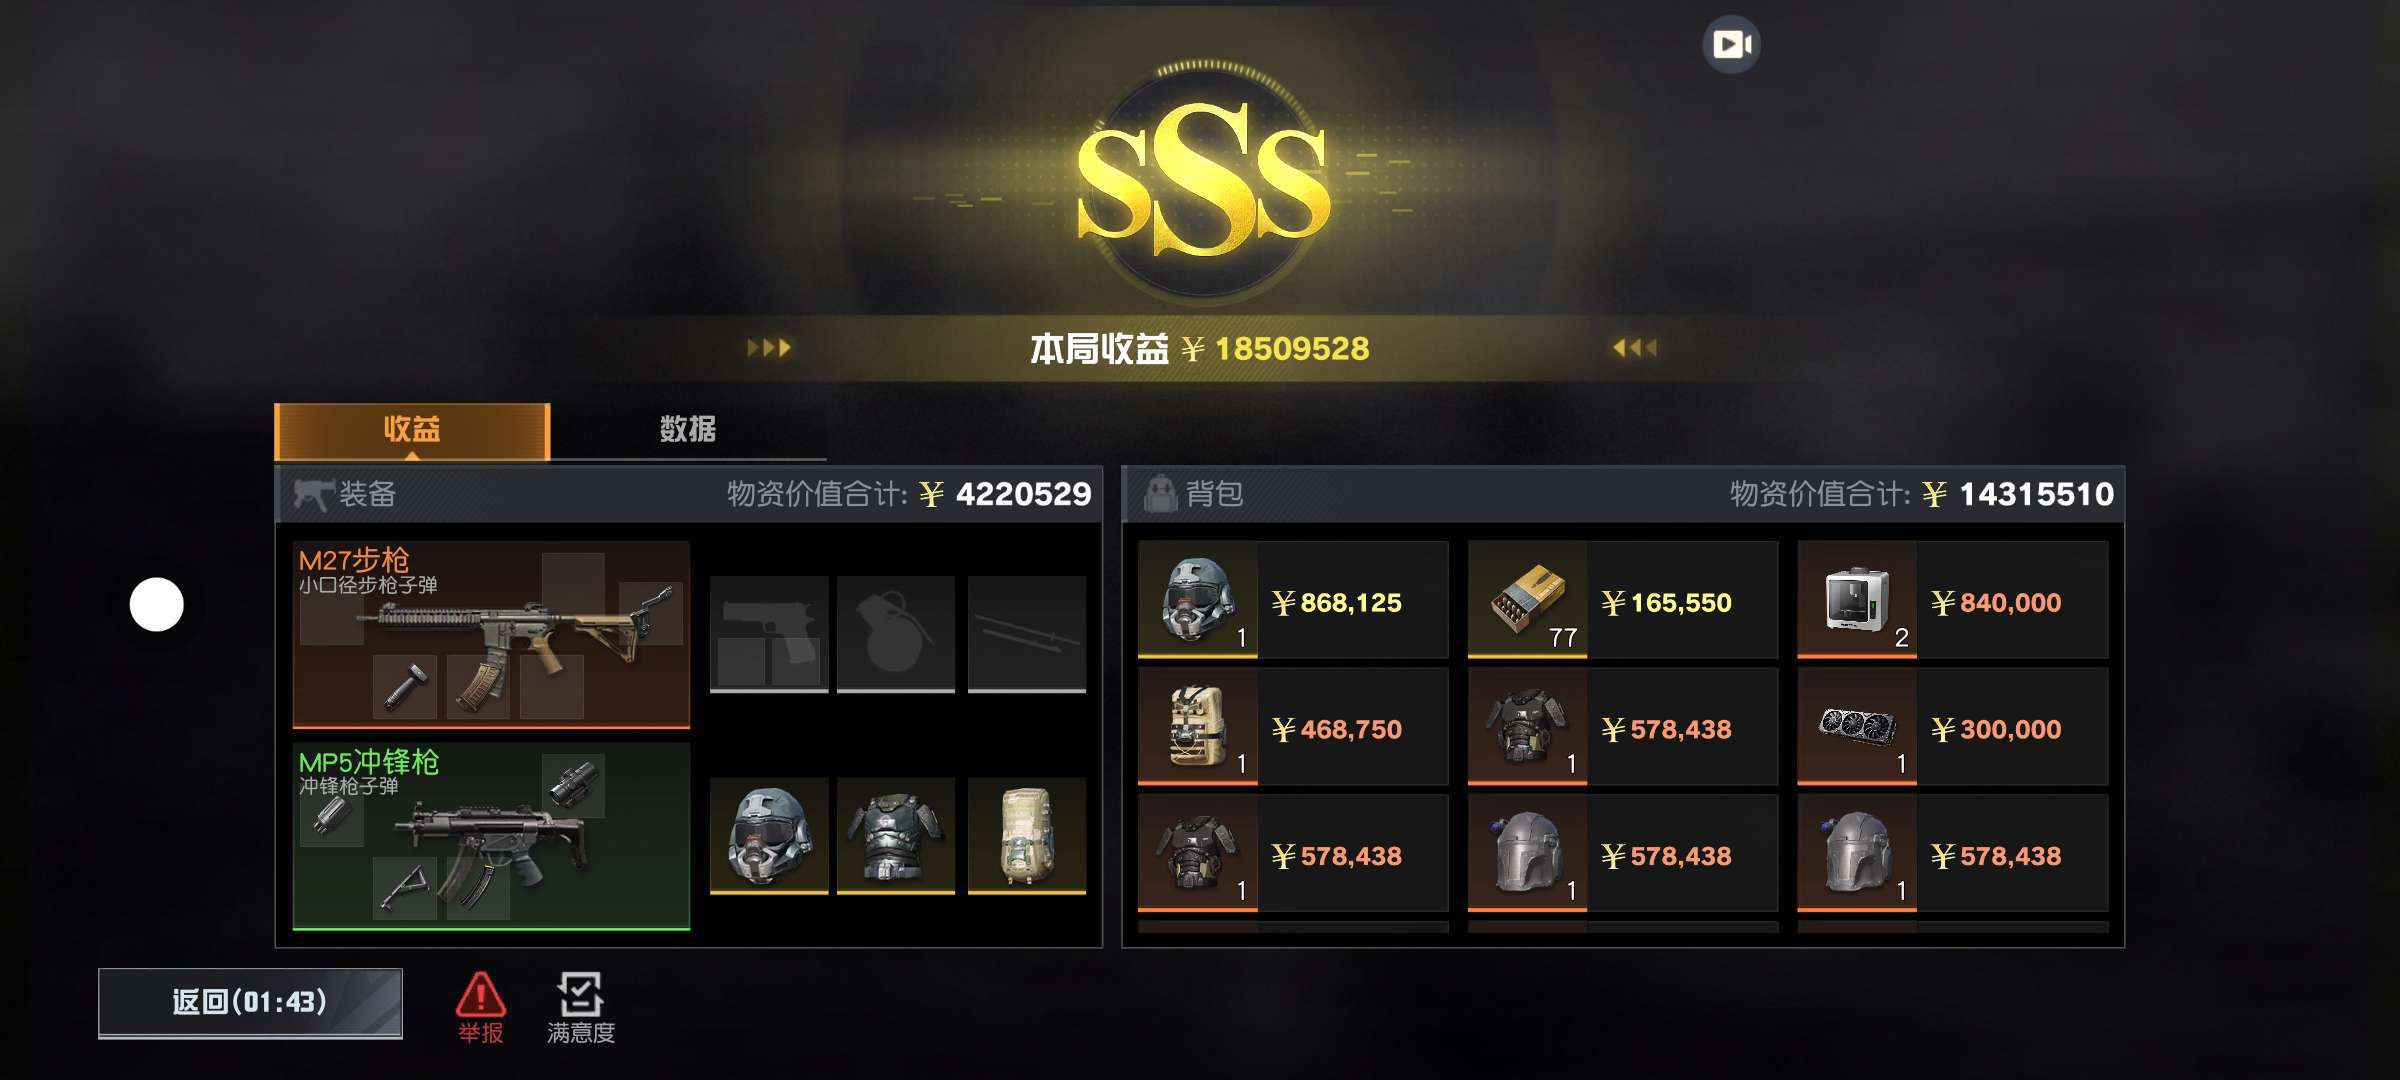Open the MP5冲锋枪 weapon card

pyautogui.click(x=491, y=835)
